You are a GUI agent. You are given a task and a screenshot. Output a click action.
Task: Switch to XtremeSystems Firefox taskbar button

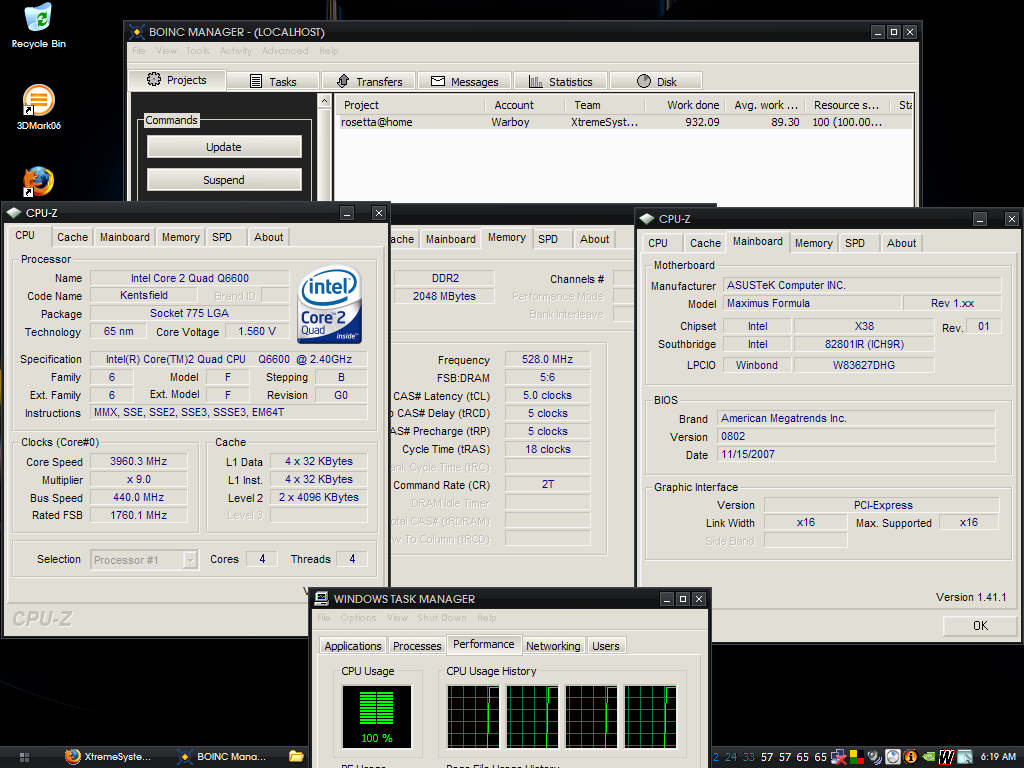[108, 757]
